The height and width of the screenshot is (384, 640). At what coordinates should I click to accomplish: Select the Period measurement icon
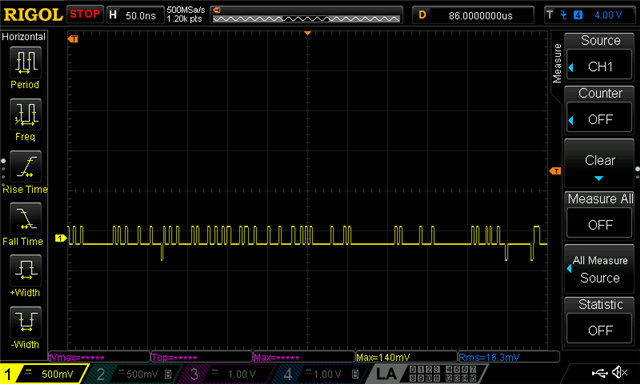25,62
